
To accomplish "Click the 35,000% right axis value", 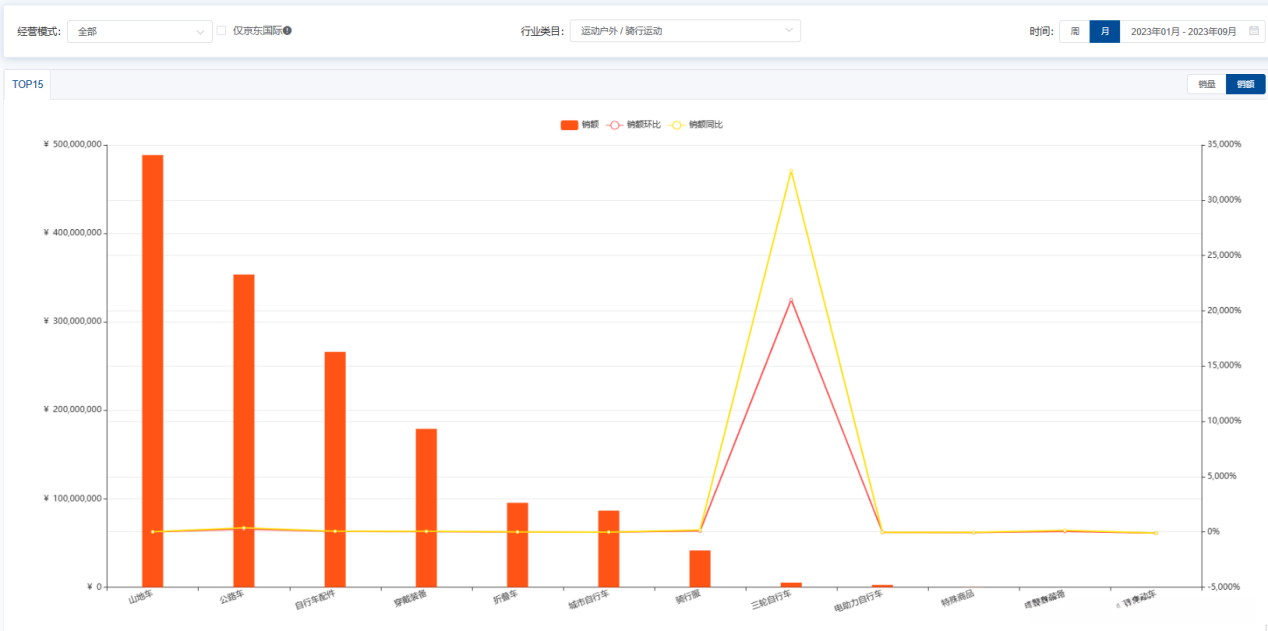I will (1224, 144).
